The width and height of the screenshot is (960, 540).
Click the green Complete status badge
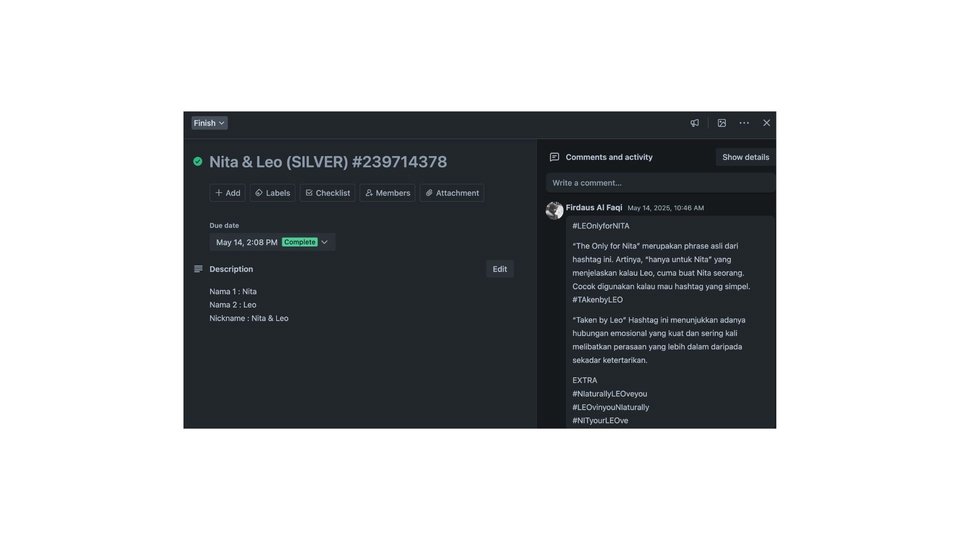(x=299, y=242)
